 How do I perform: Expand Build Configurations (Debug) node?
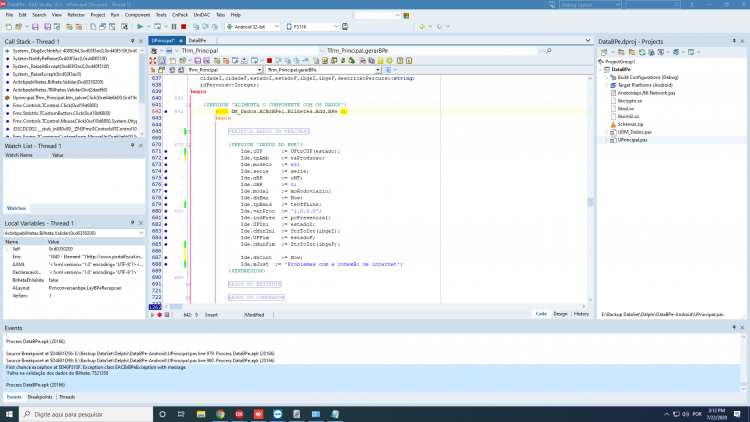pos(607,77)
